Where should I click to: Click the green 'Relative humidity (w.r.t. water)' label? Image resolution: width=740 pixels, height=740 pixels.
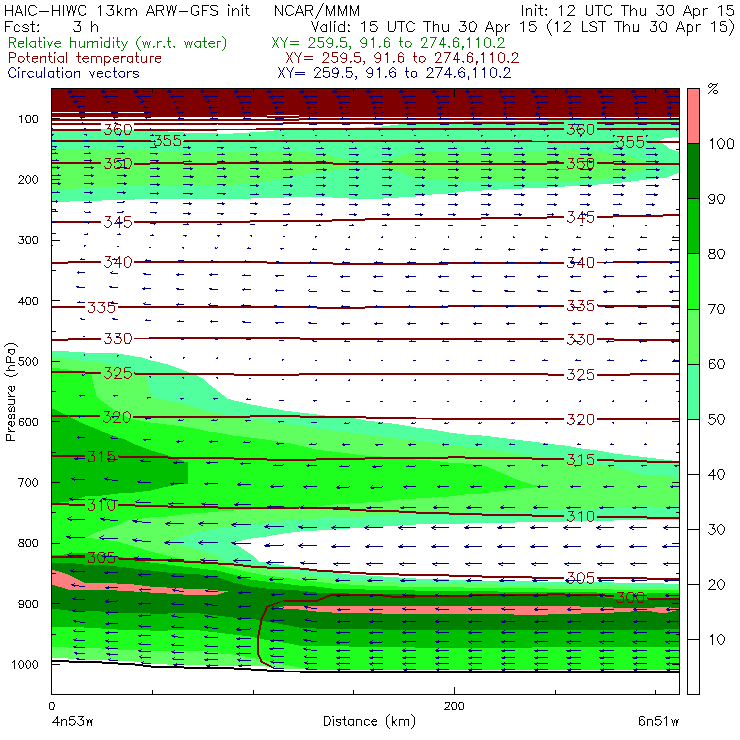pos(118,43)
